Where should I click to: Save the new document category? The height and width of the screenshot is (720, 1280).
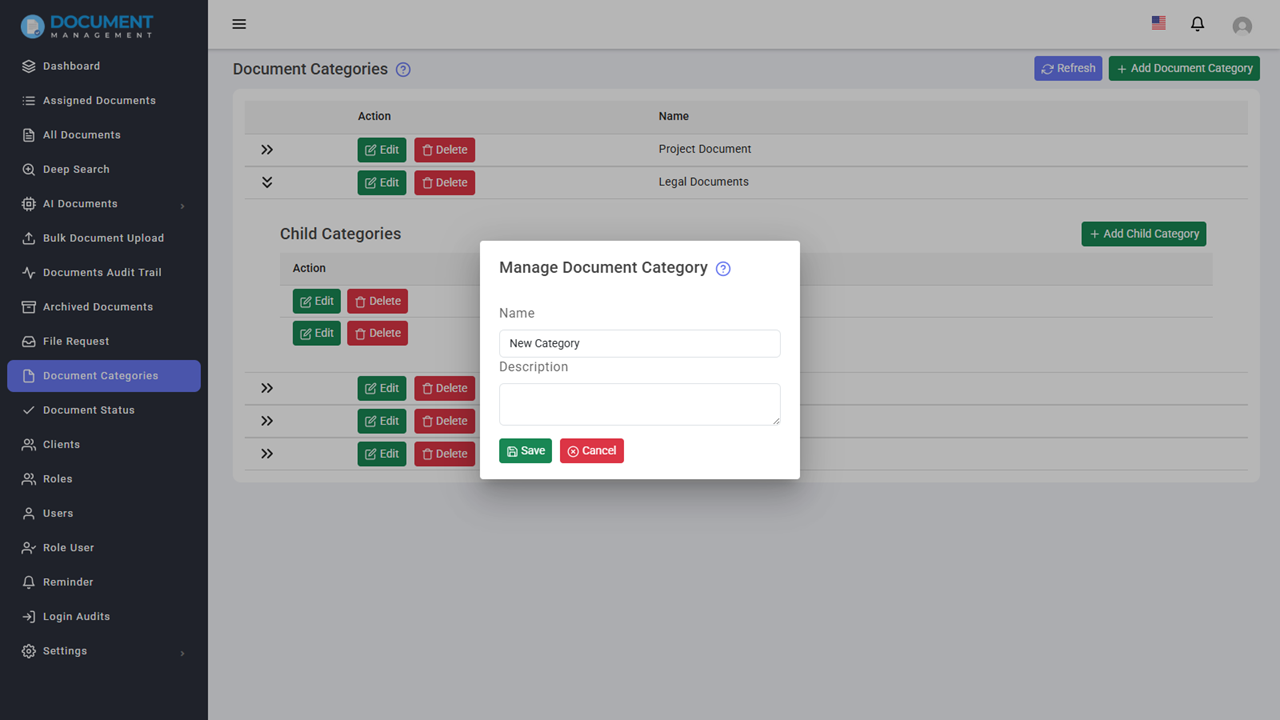pos(525,450)
